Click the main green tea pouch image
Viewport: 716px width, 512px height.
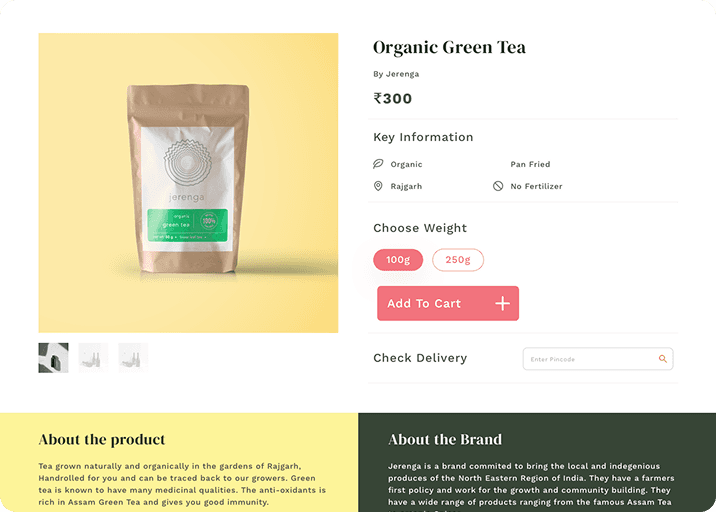click(x=188, y=183)
